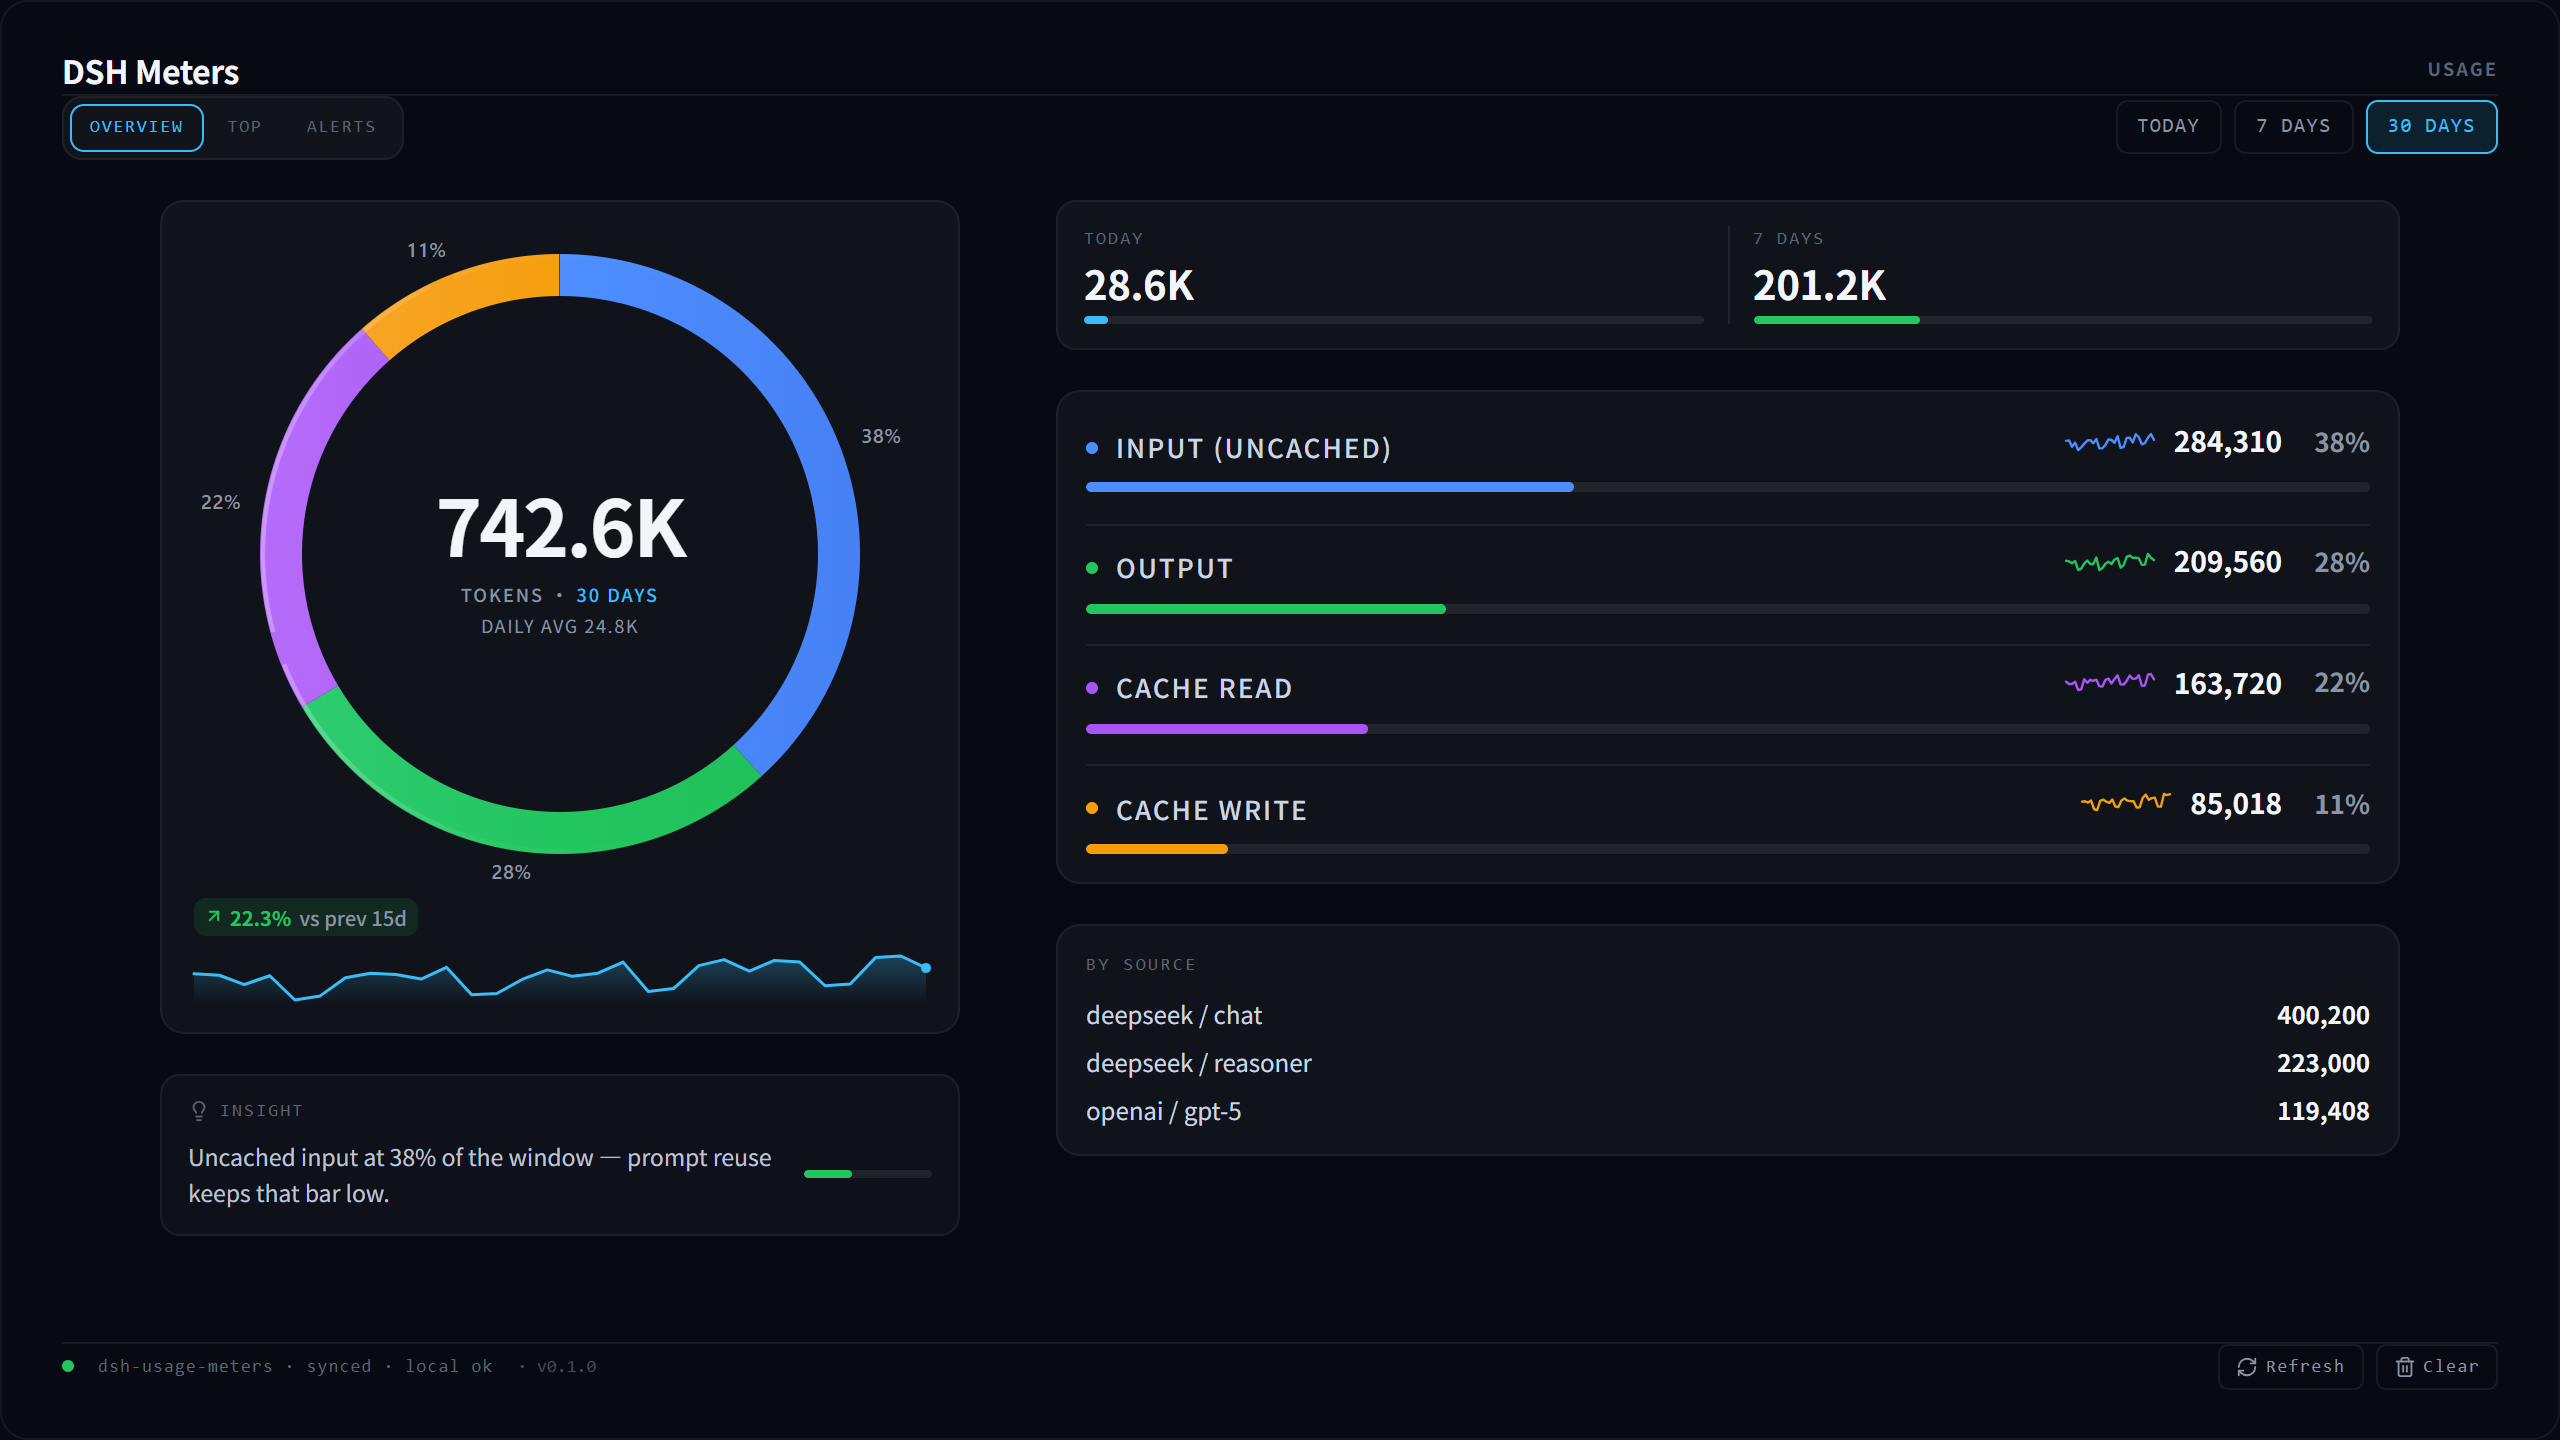This screenshot has width=2560, height=1440.
Task: Click the 7 Days 201.2K usage bar
Action: (2062, 320)
